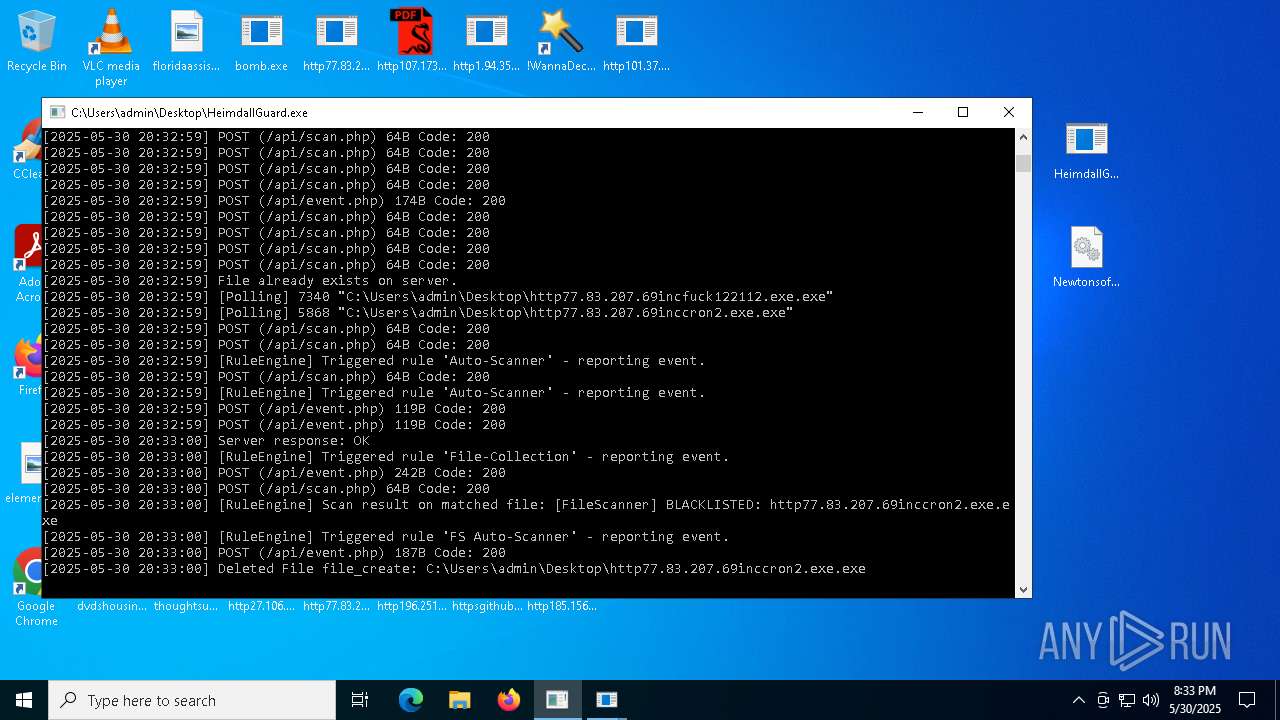
Task: Click the POST event.php 174B log line
Action: coord(275,201)
